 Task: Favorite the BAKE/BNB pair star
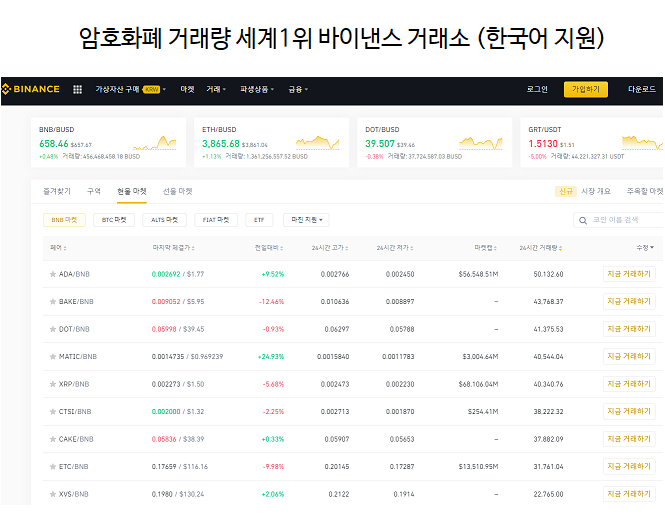tap(53, 302)
